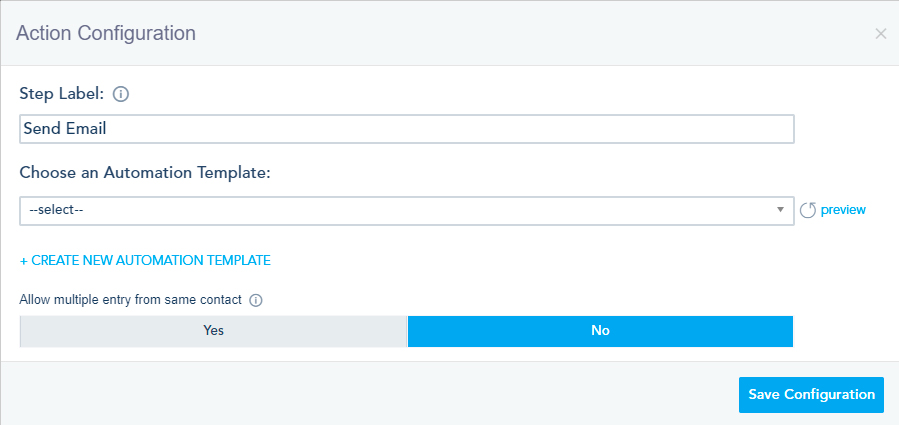Click the dropdown arrow of template selector
This screenshot has width=899, height=425.
pos(780,210)
